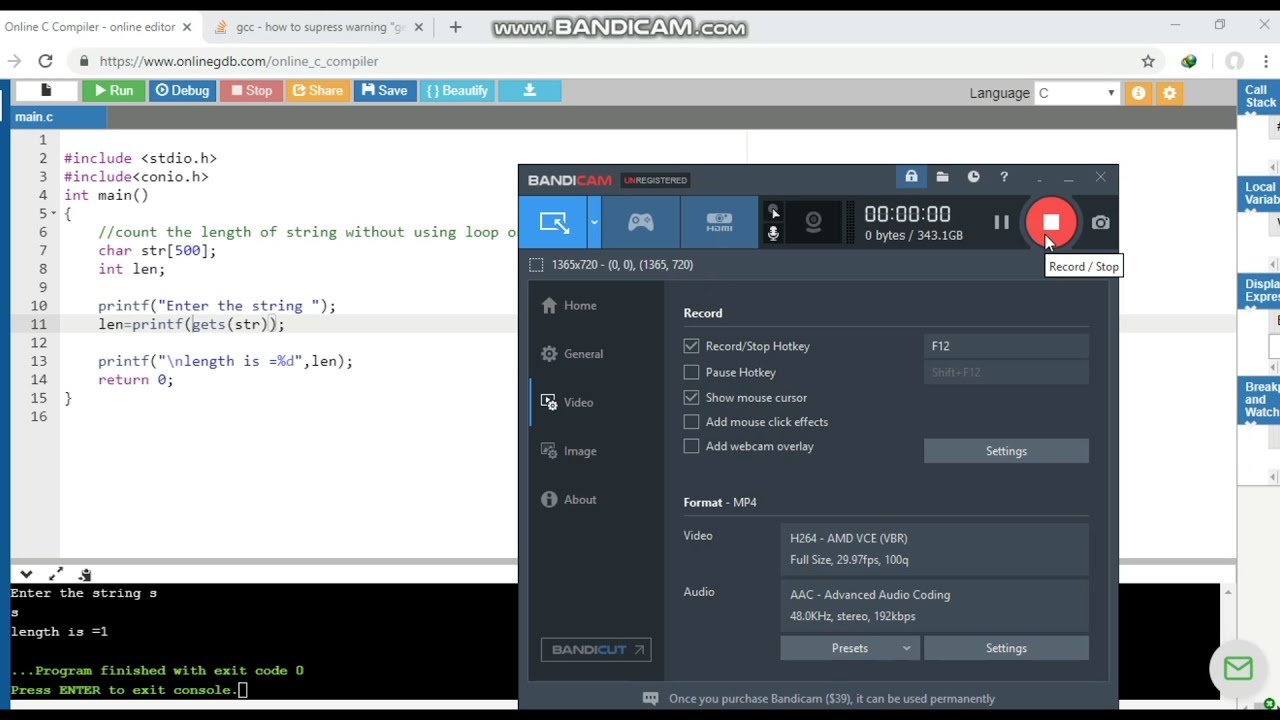Click the browser address bar URL
The width and height of the screenshot is (1280, 720).
coord(238,61)
